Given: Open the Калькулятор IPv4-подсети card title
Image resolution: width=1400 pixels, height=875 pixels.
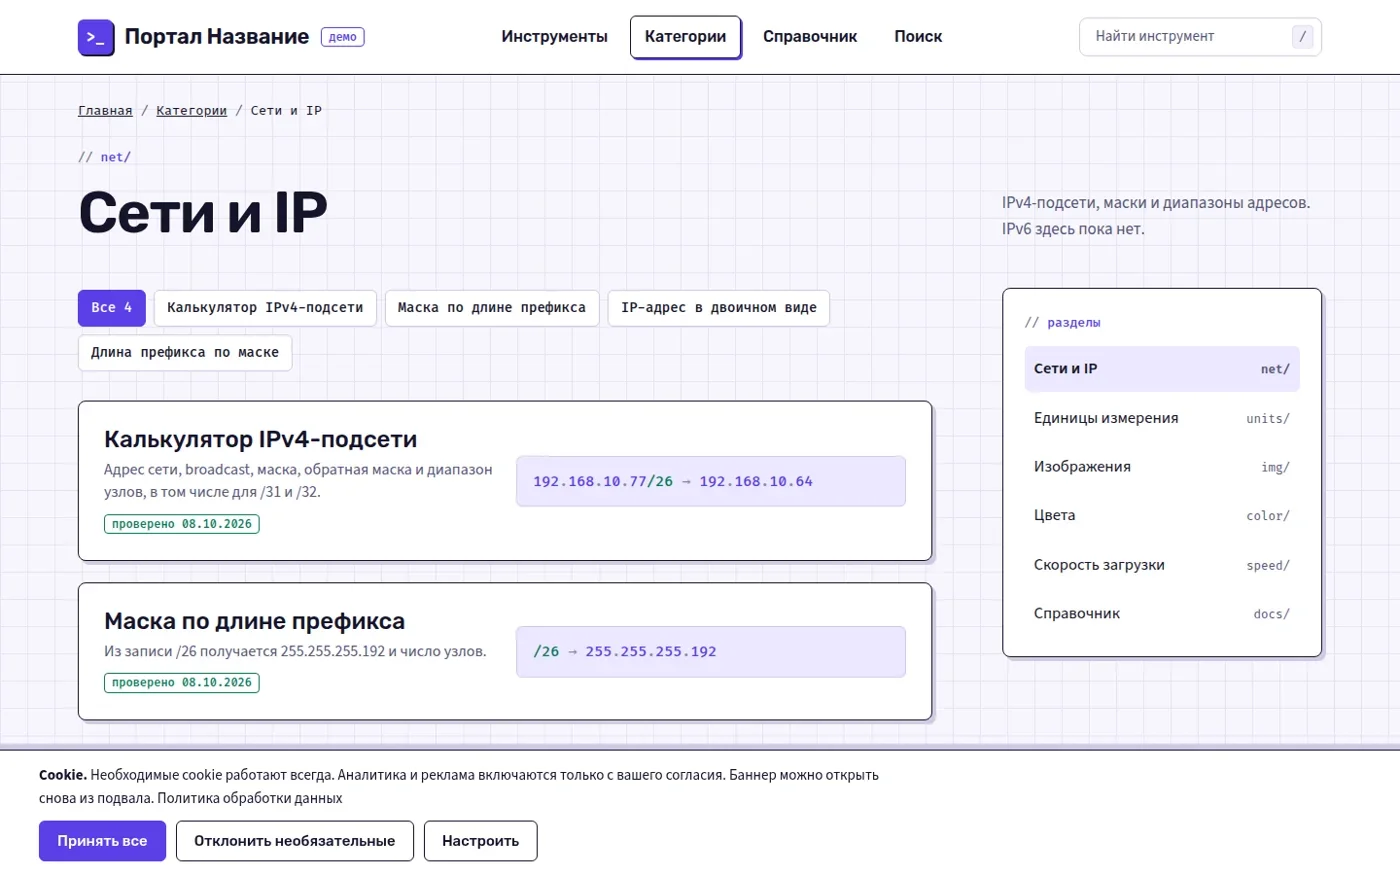Looking at the screenshot, I should [x=261, y=439].
